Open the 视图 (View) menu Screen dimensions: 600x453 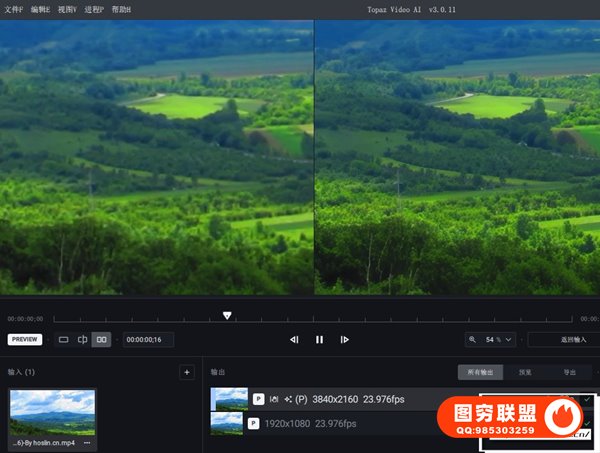click(67, 9)
